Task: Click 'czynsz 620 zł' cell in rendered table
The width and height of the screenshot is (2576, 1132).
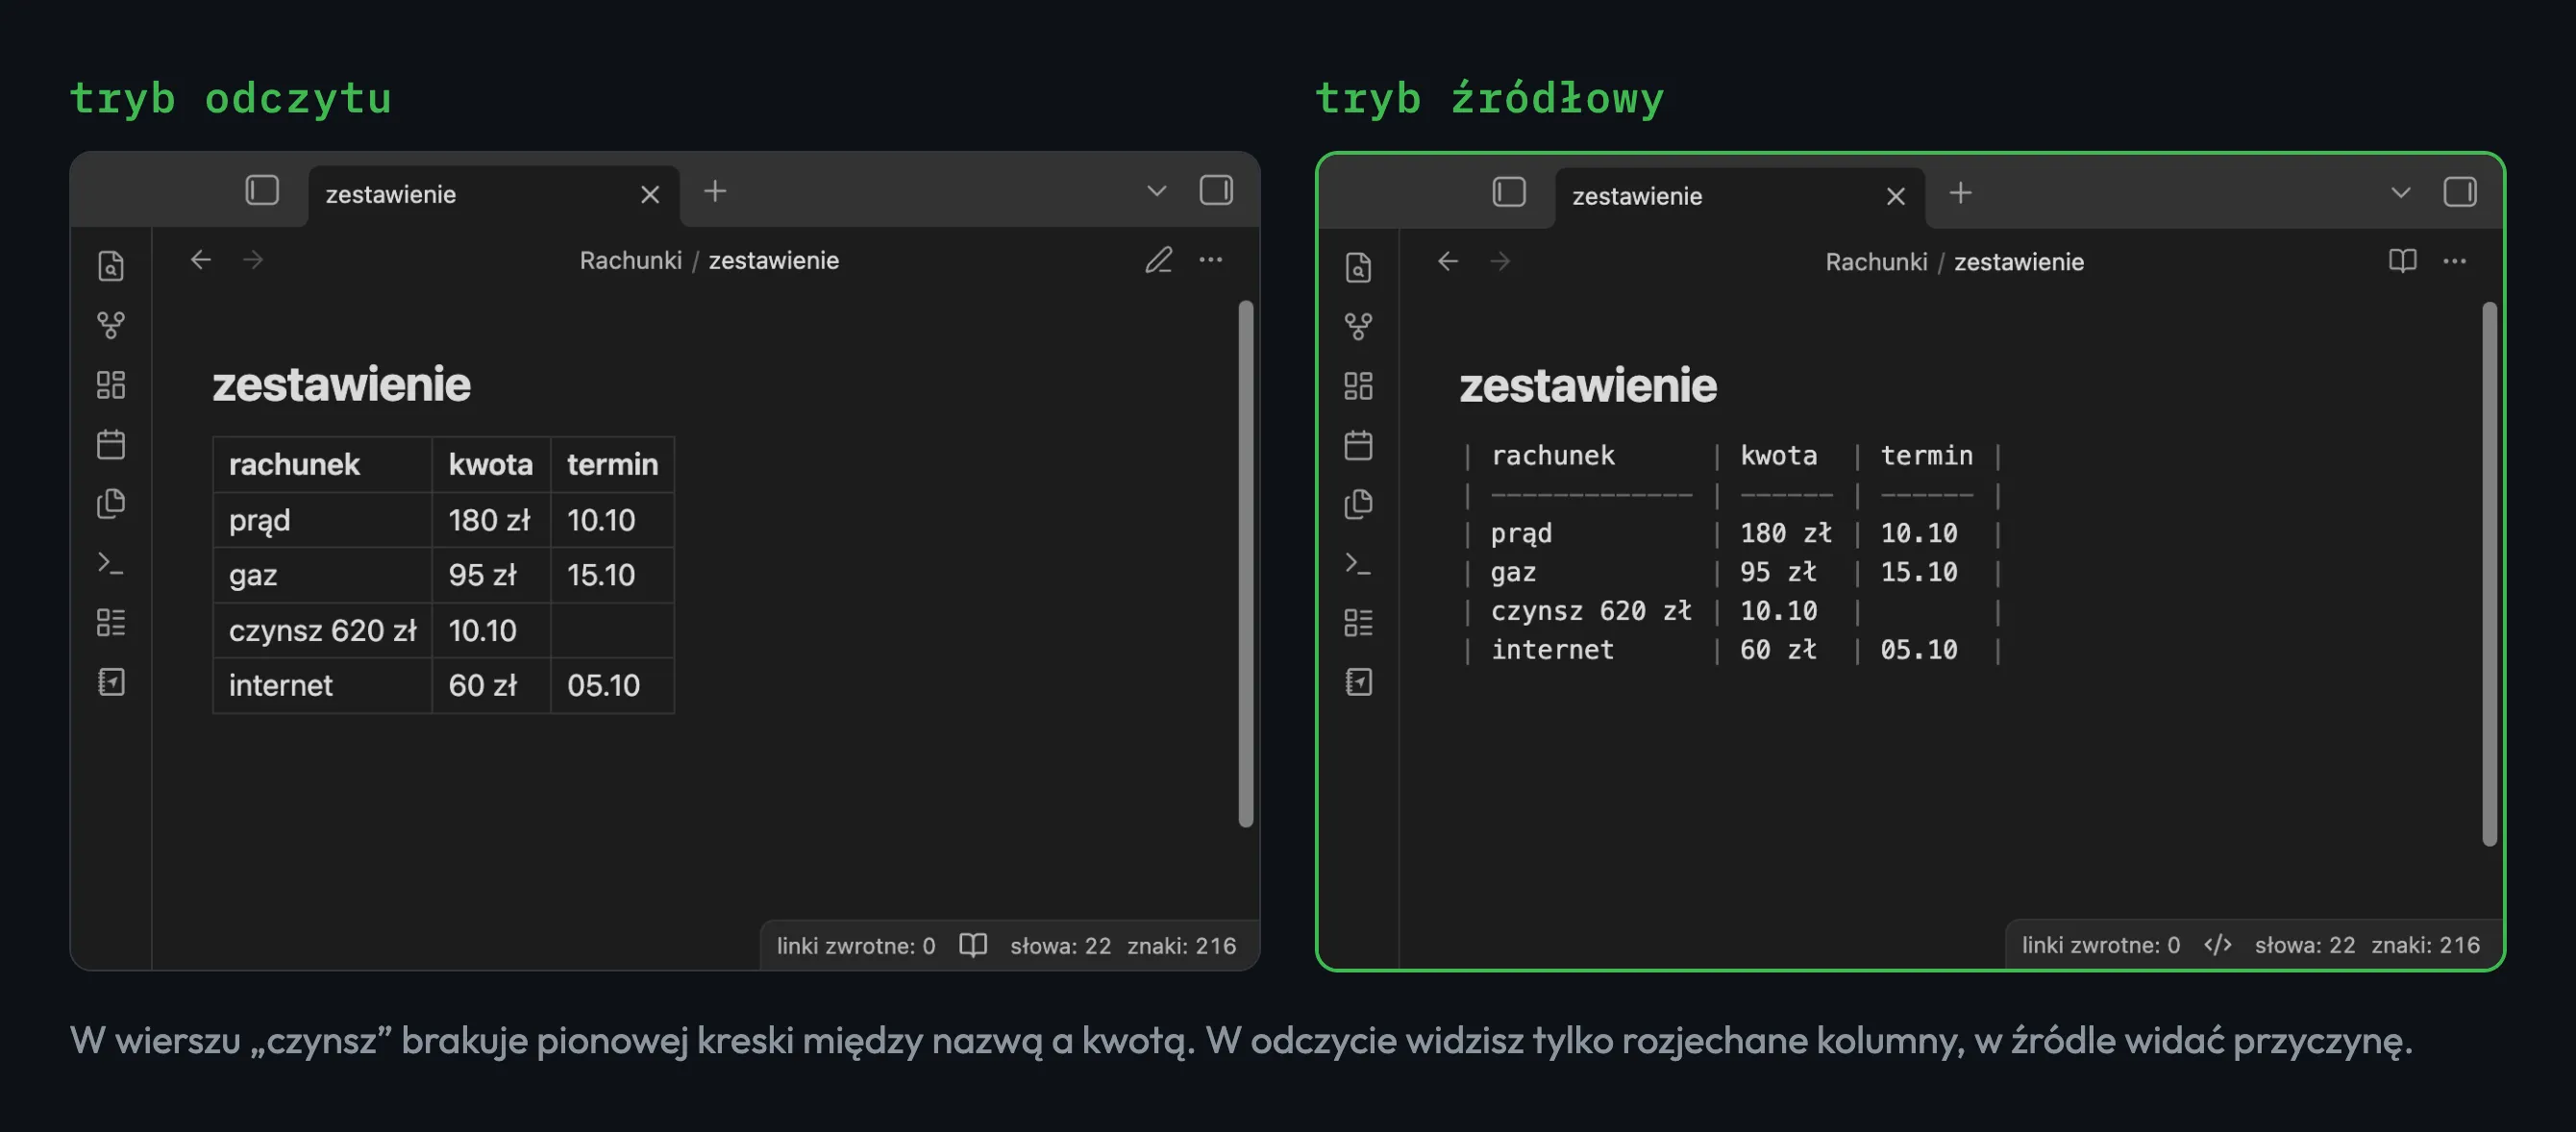Action: [x=322, y=630]
